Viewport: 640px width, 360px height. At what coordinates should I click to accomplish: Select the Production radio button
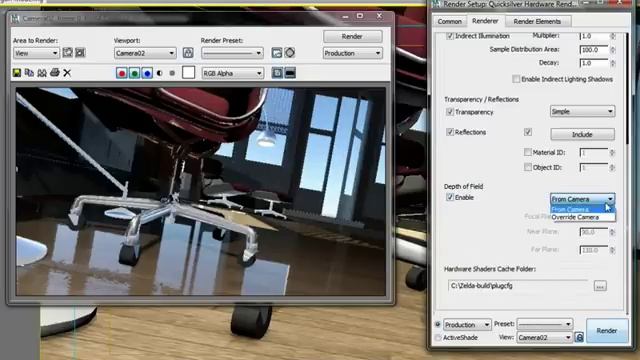tap(438, 324)
